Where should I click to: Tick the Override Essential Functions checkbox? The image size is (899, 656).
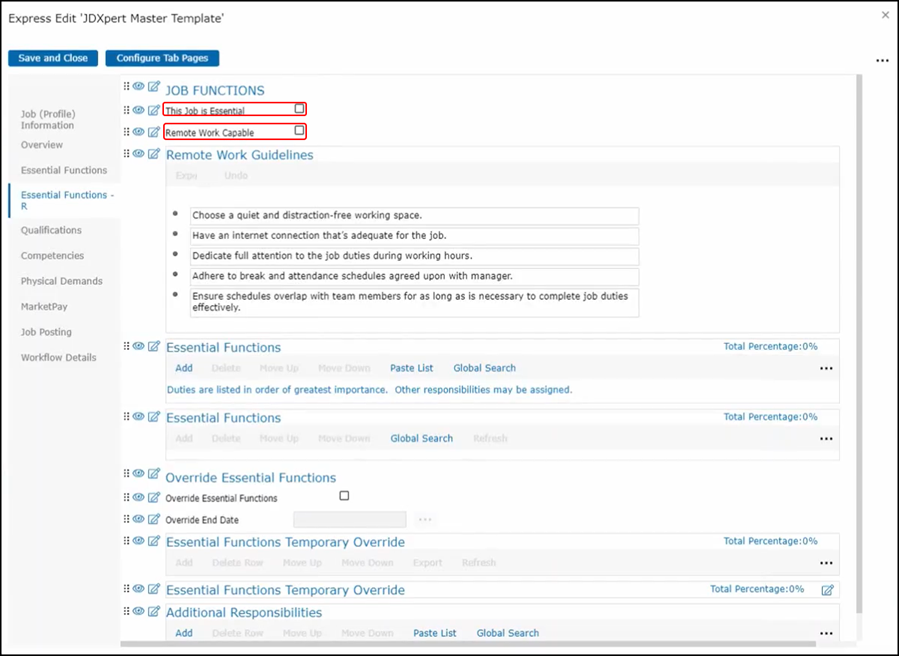(x=344, y=496)
